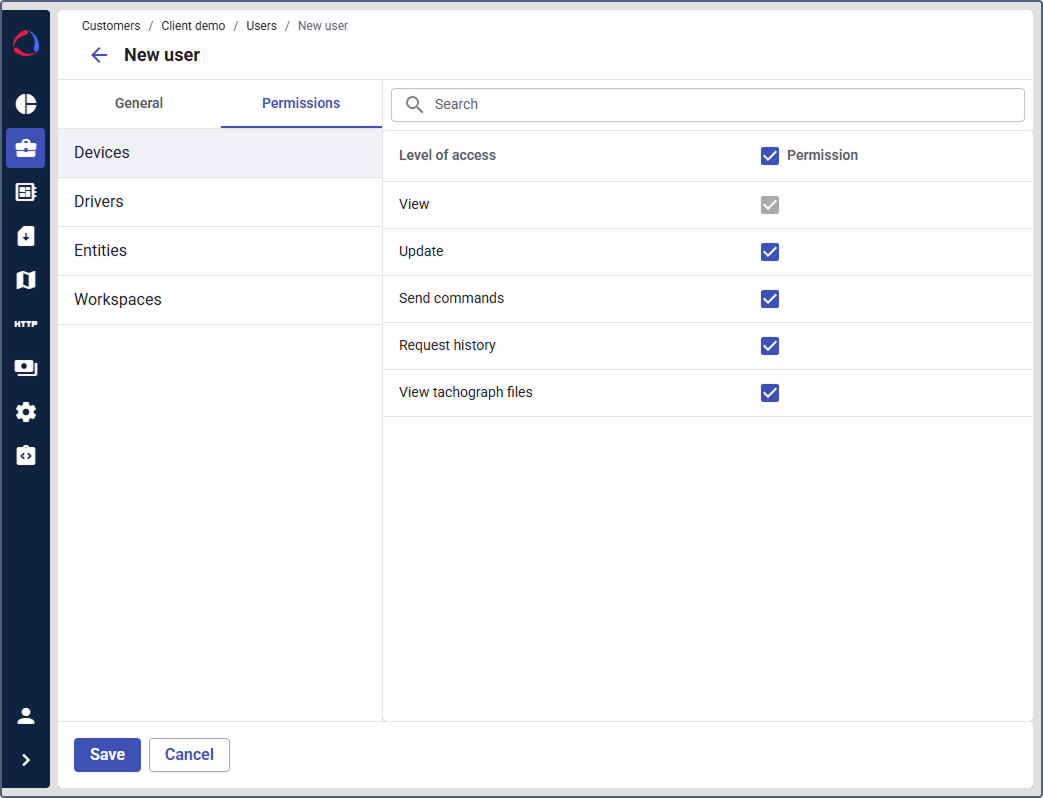Open the media card icon in the sidebar
Viewport: 1043px width, 798px height.
pos(25,367)
